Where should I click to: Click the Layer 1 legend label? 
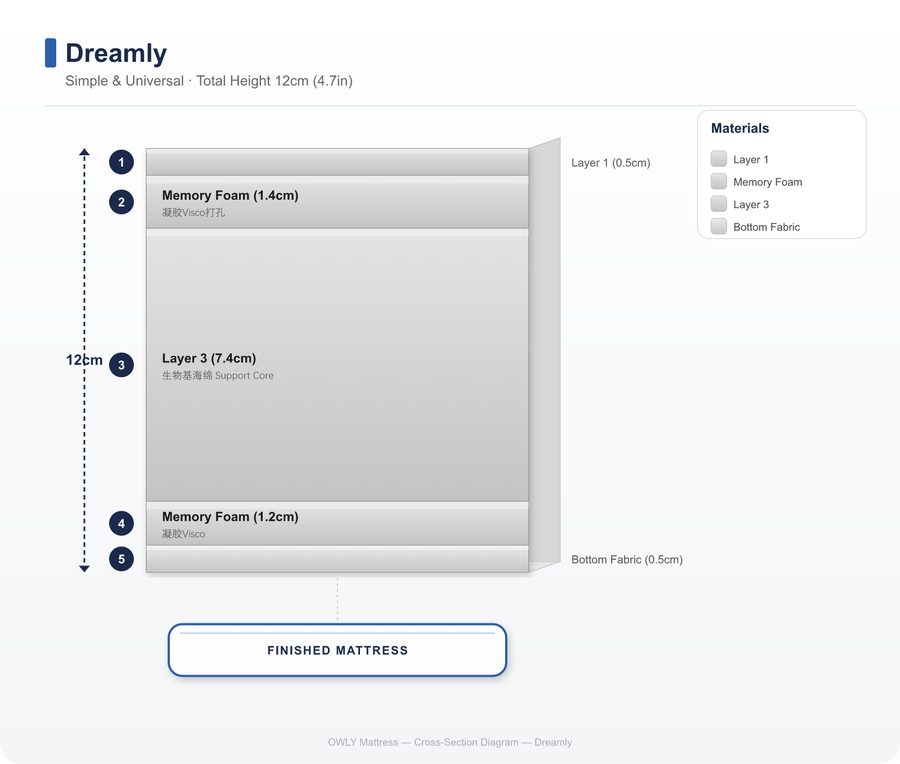click(751, 160)
